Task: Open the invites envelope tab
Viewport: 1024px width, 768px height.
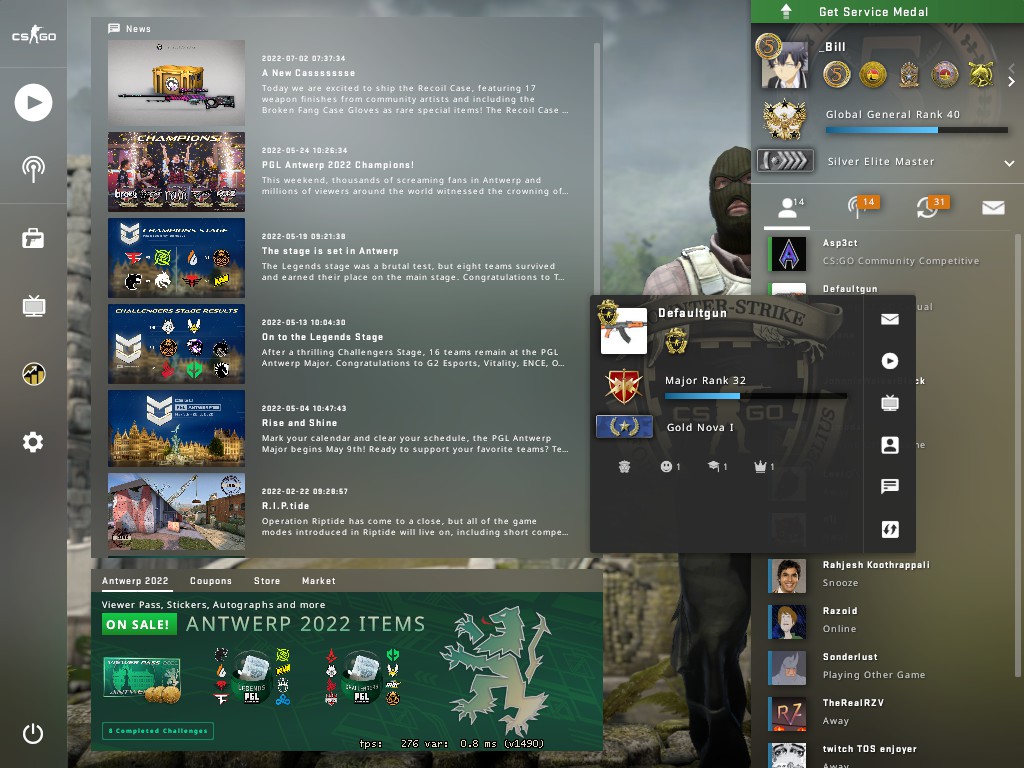Action: click(993, 208)
